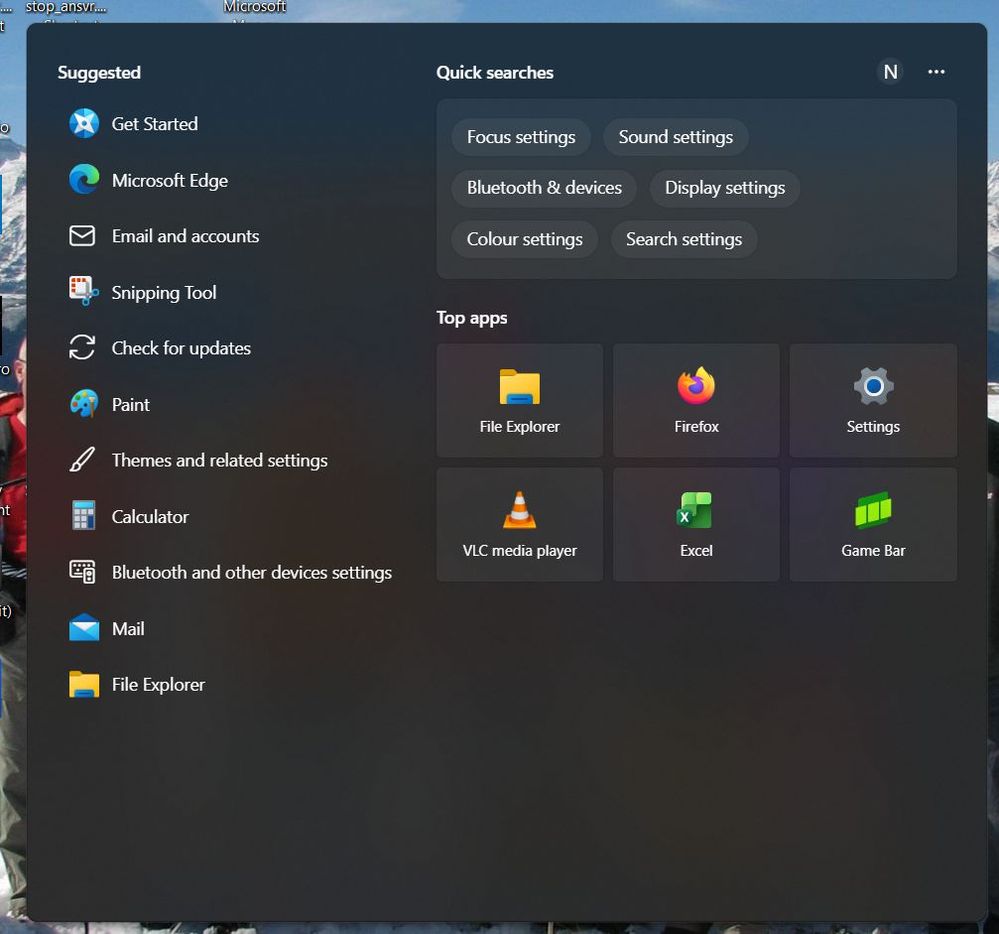Launch Firefox from Top apps

696,400
